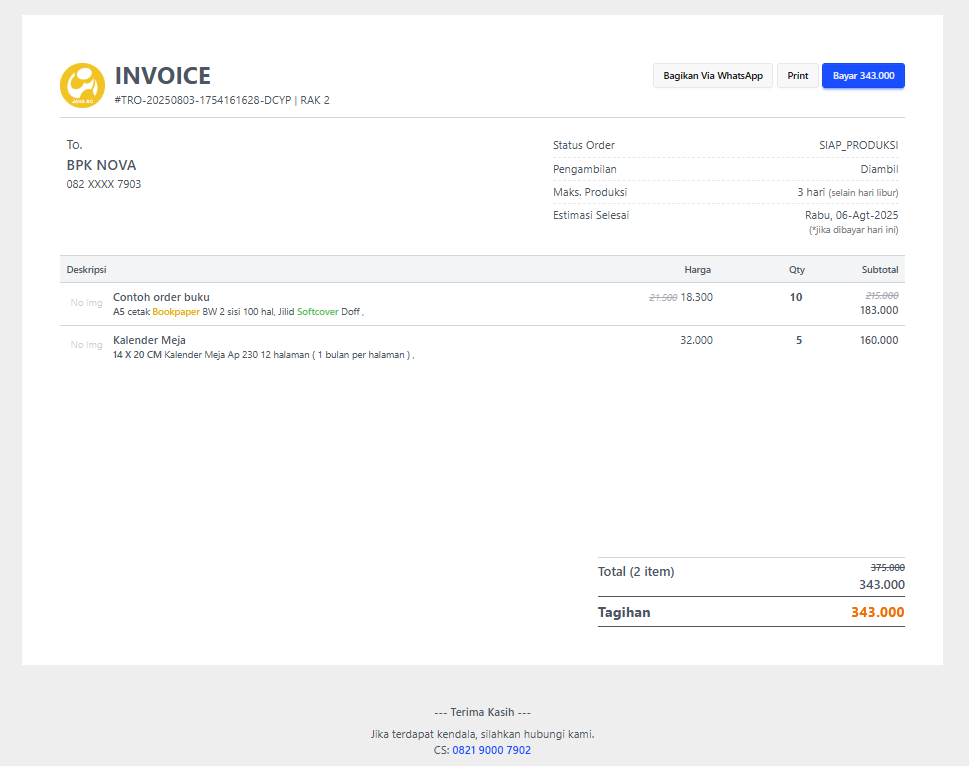The width and height of the screenshot is (969, 766).
Task: Click the Deskripsi column header
Action: coord(87,270)
